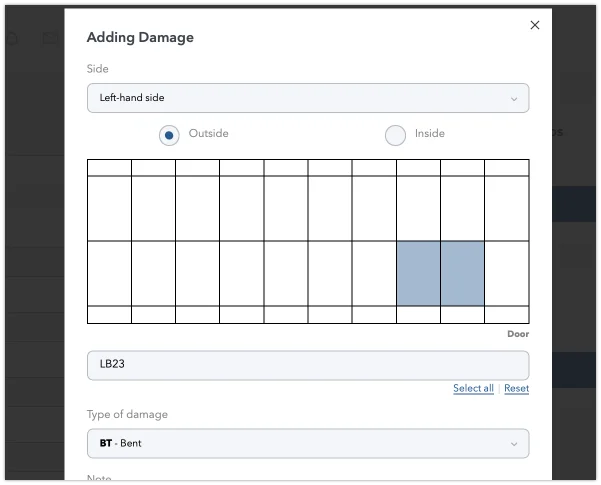Select the large upper-row cell in last column

pyautogui.click(x=506, y=208)
